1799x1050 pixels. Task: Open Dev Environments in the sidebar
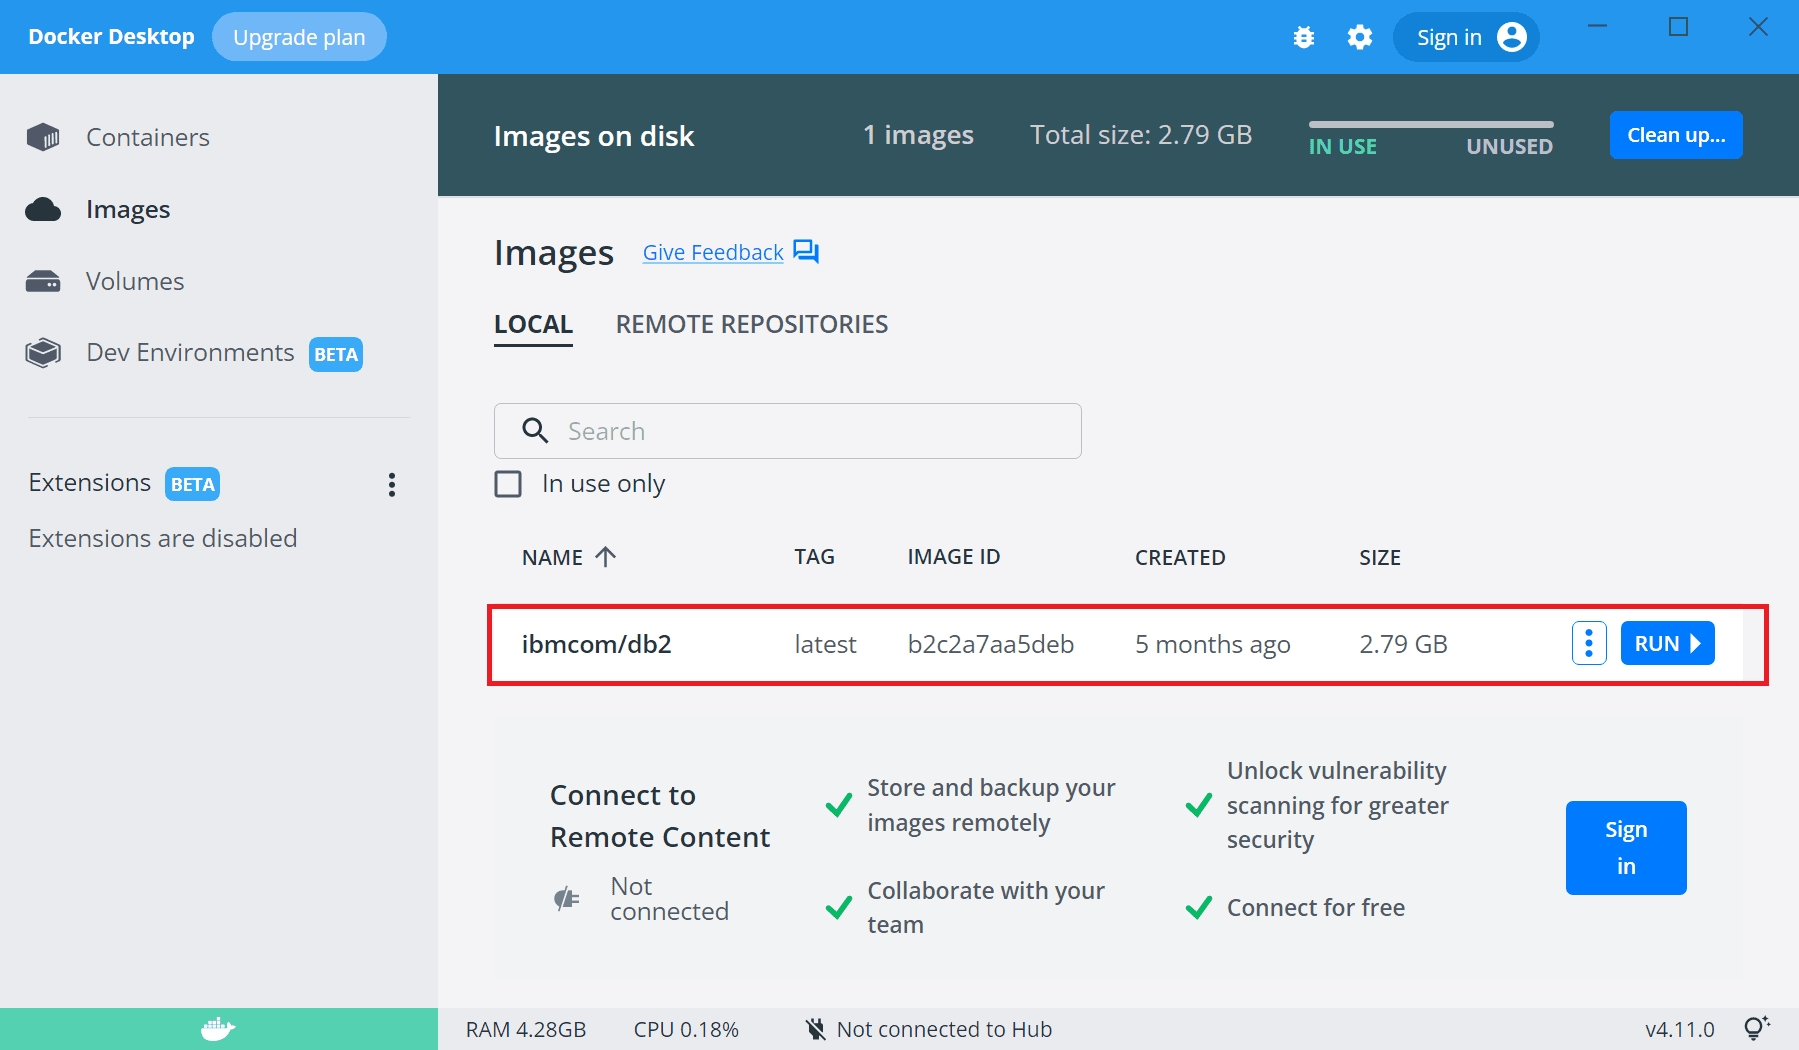point(190,353)
